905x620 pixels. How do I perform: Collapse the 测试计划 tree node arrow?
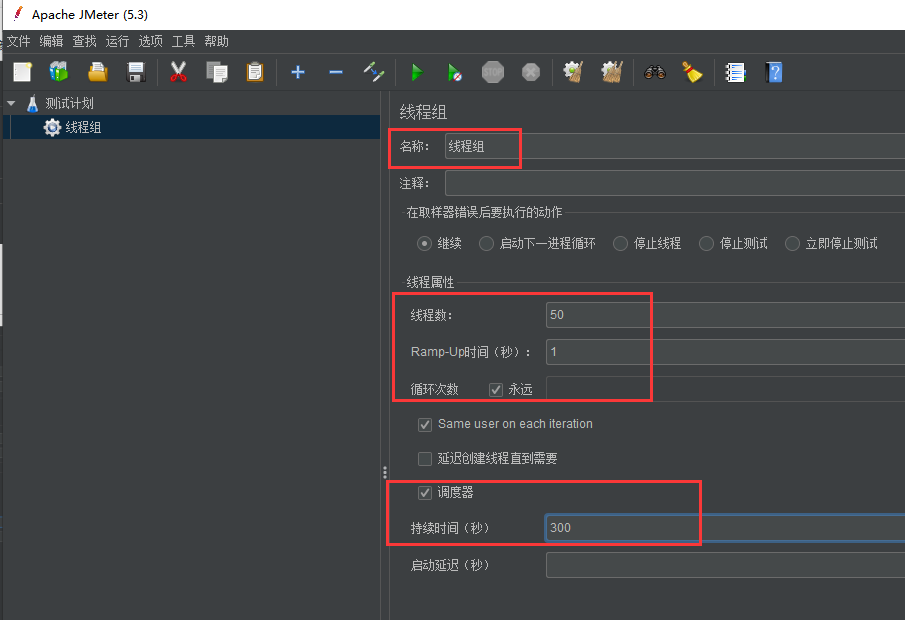click(x=12, y=103)
